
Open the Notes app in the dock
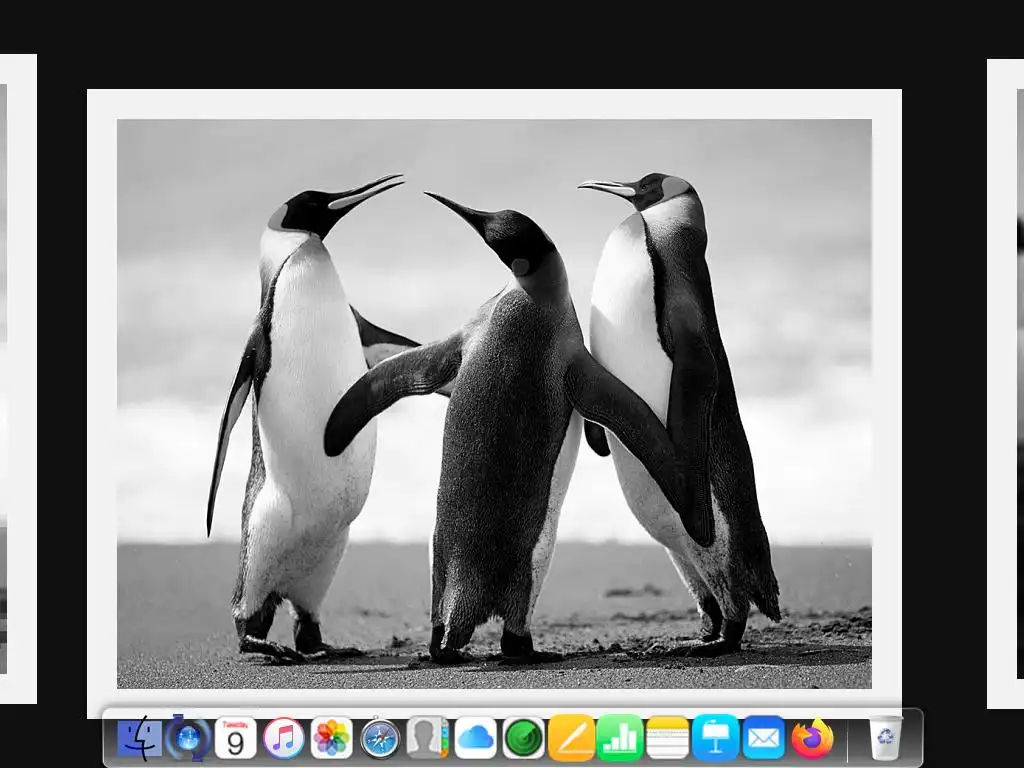click(x=667, y=739)
